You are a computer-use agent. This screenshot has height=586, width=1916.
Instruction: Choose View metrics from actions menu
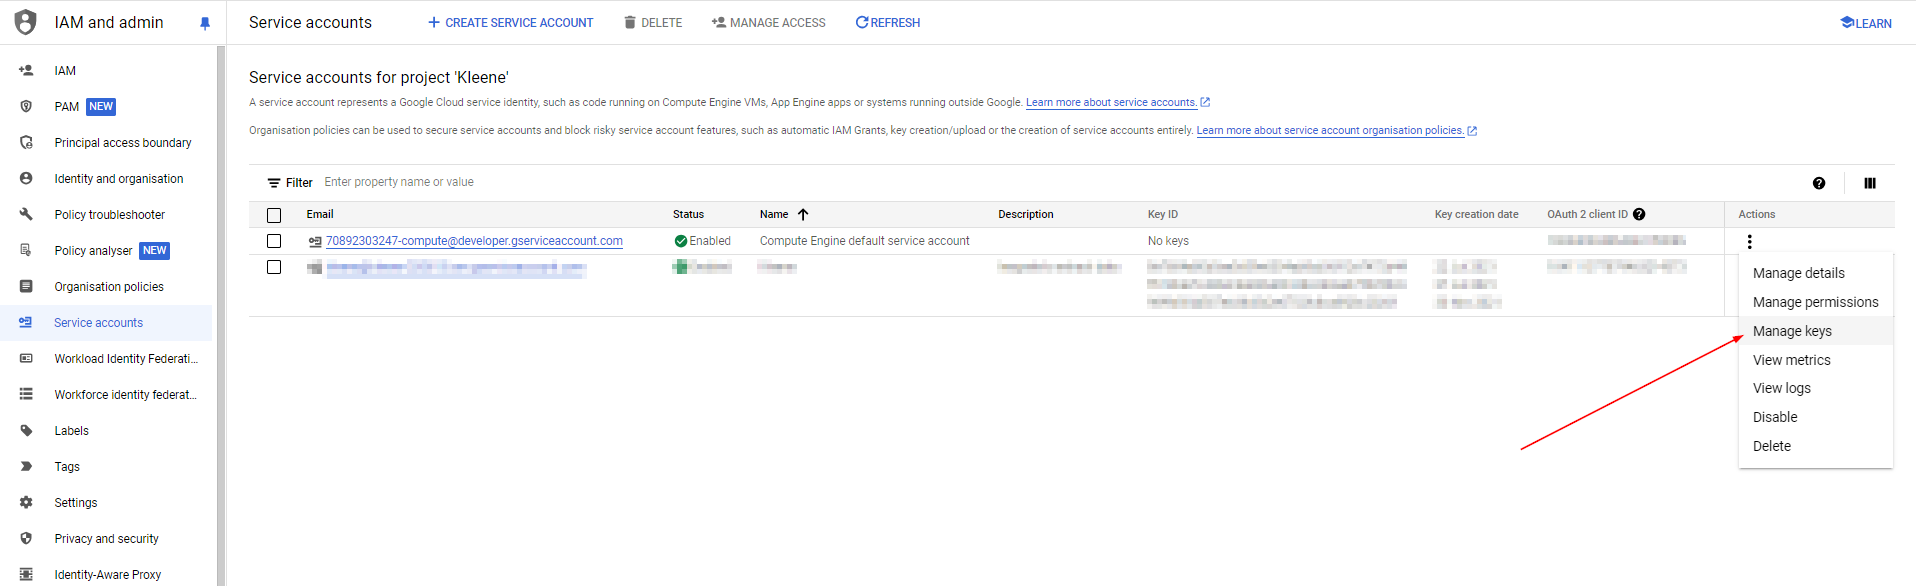click(x=1815, y=360)
